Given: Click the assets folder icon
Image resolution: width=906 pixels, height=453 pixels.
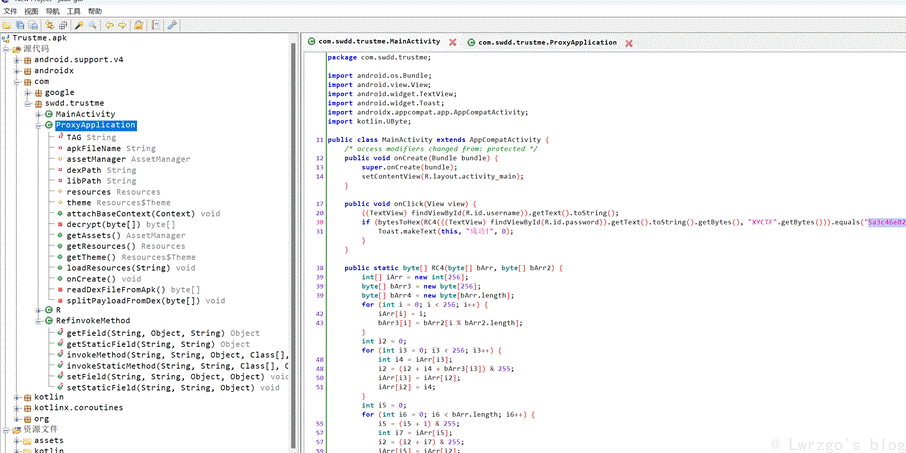Looking at the screenshot, I should point(27,440).
